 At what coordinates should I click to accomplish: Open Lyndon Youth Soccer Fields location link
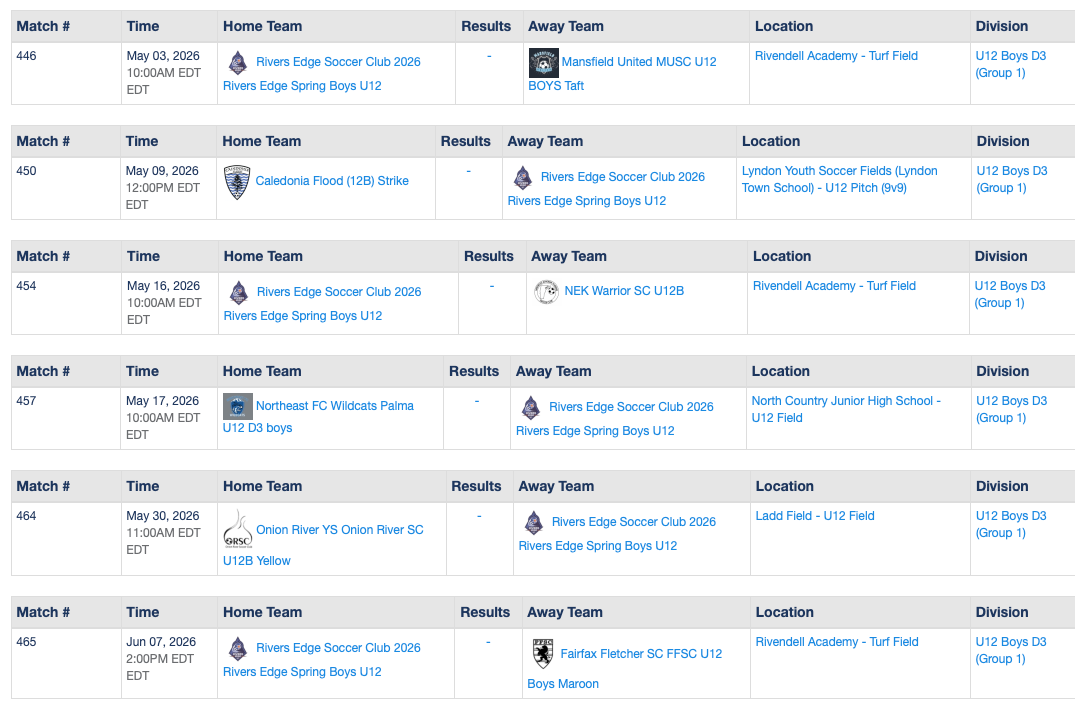(x=839, y=179)
